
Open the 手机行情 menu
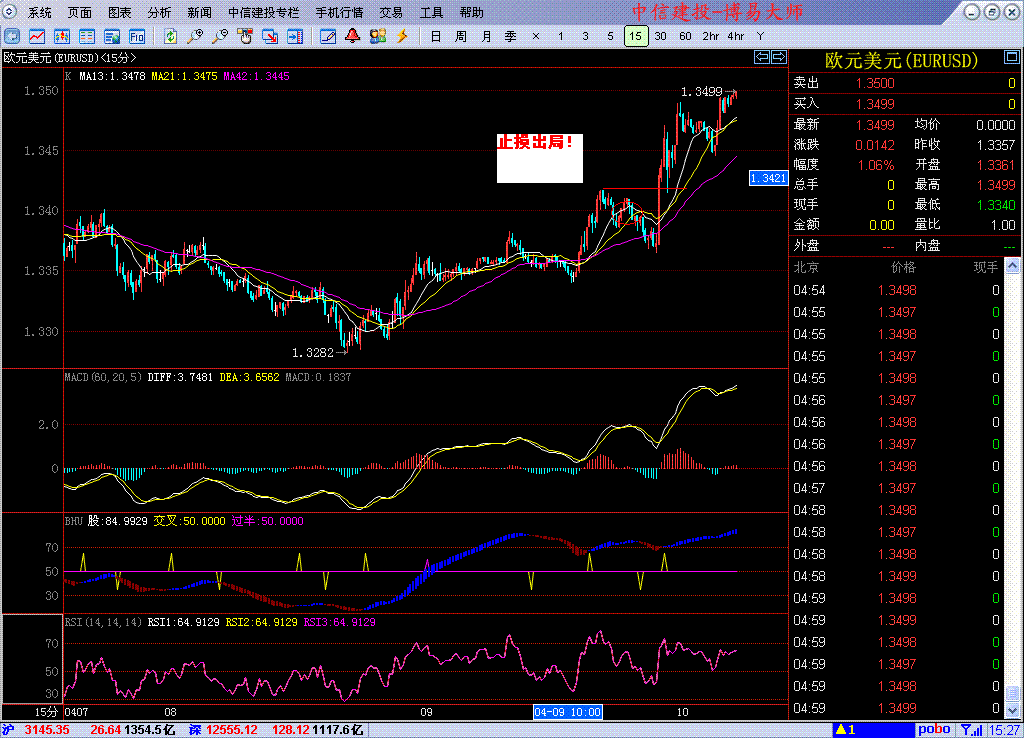(340, 12)
